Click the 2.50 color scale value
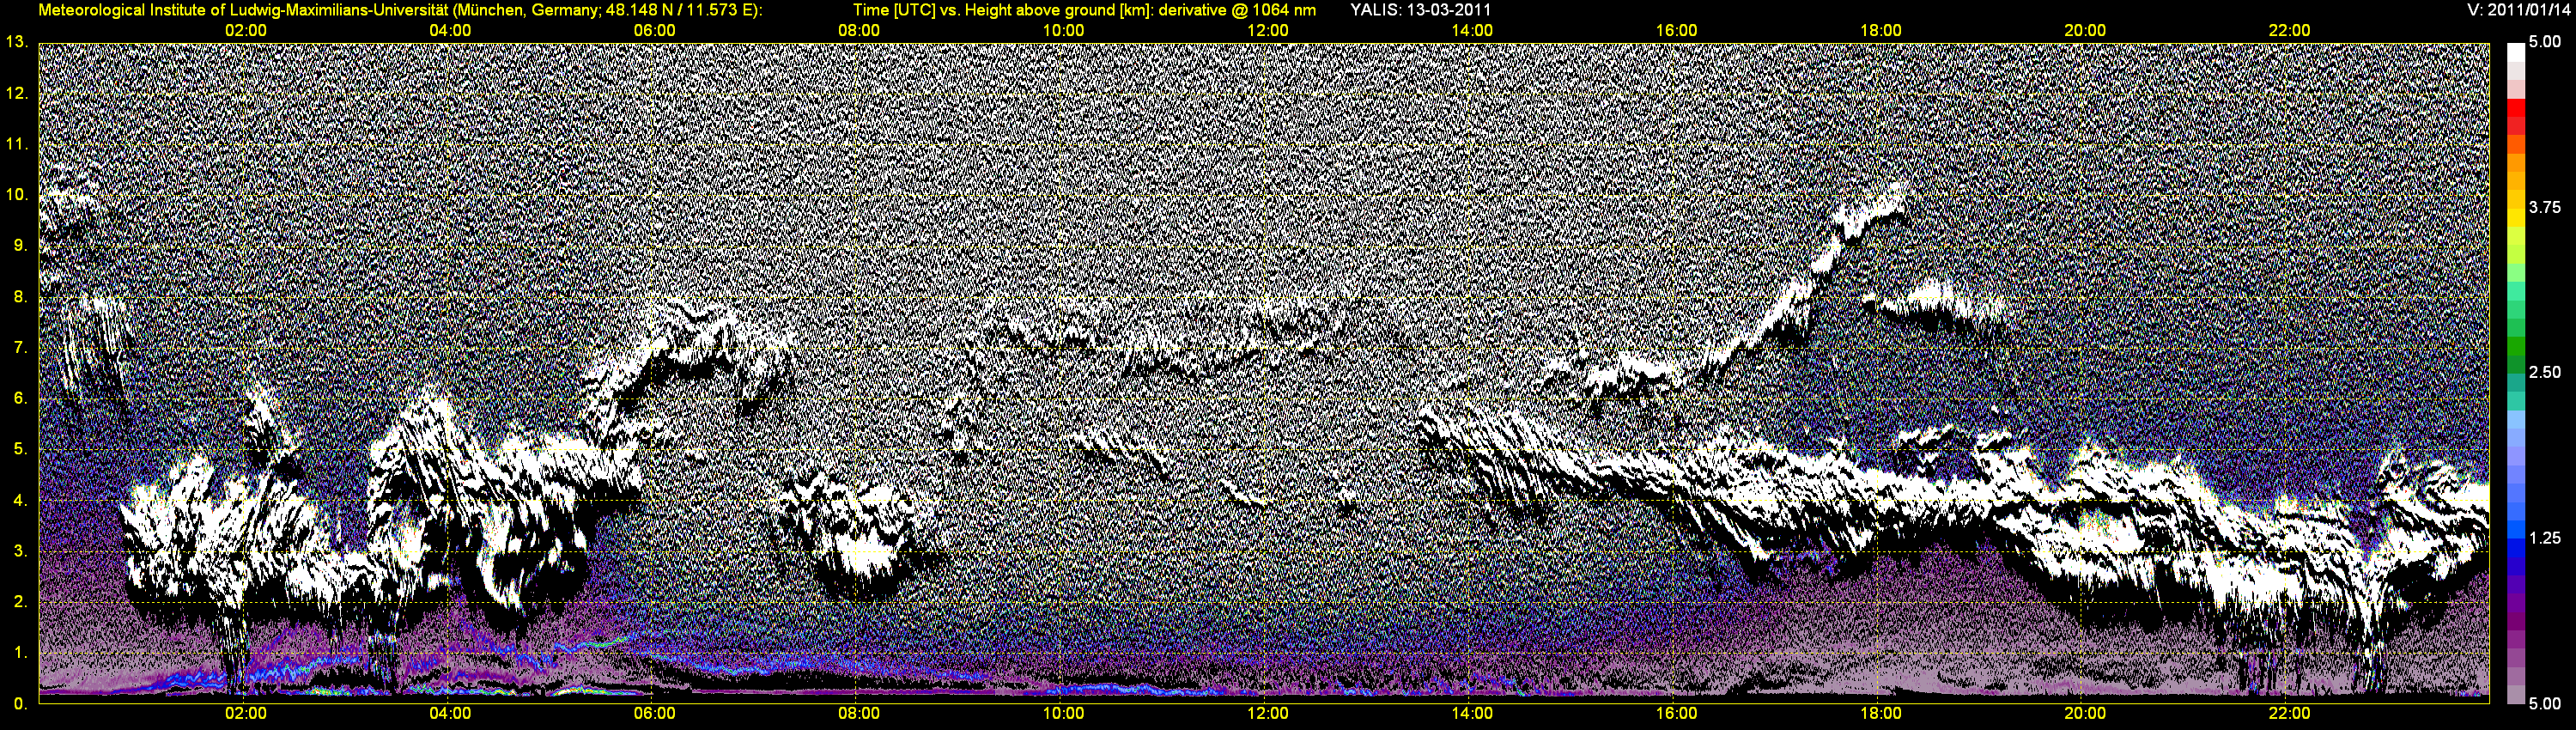 pyautogui.click(x=2544, y=373)
